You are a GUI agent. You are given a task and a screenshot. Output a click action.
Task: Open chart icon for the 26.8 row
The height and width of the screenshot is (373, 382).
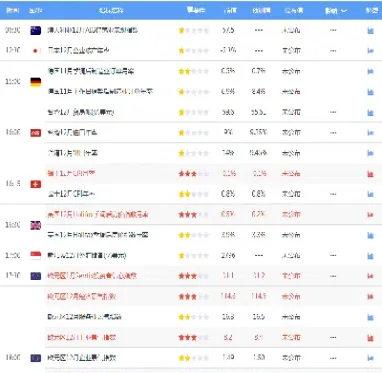point(370,317)
